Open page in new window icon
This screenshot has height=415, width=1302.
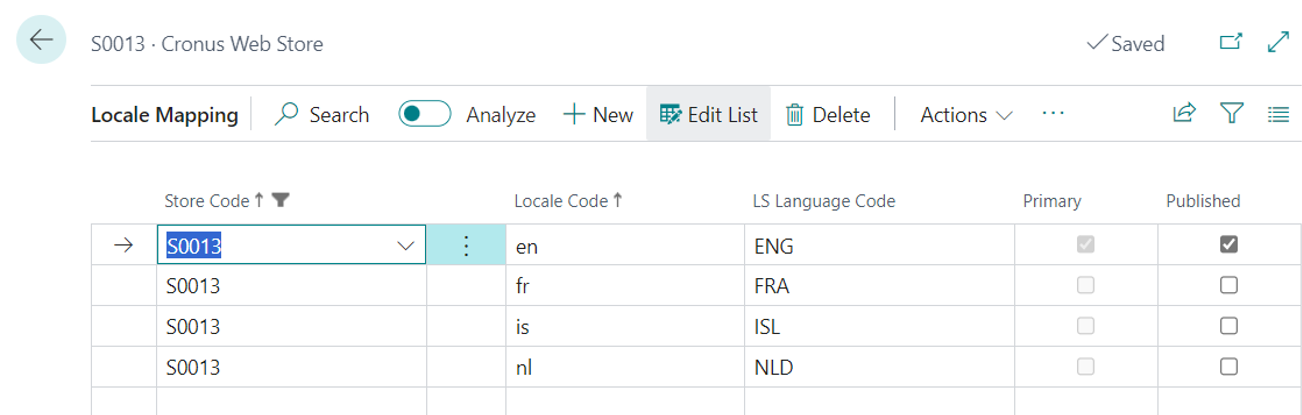1230,43
